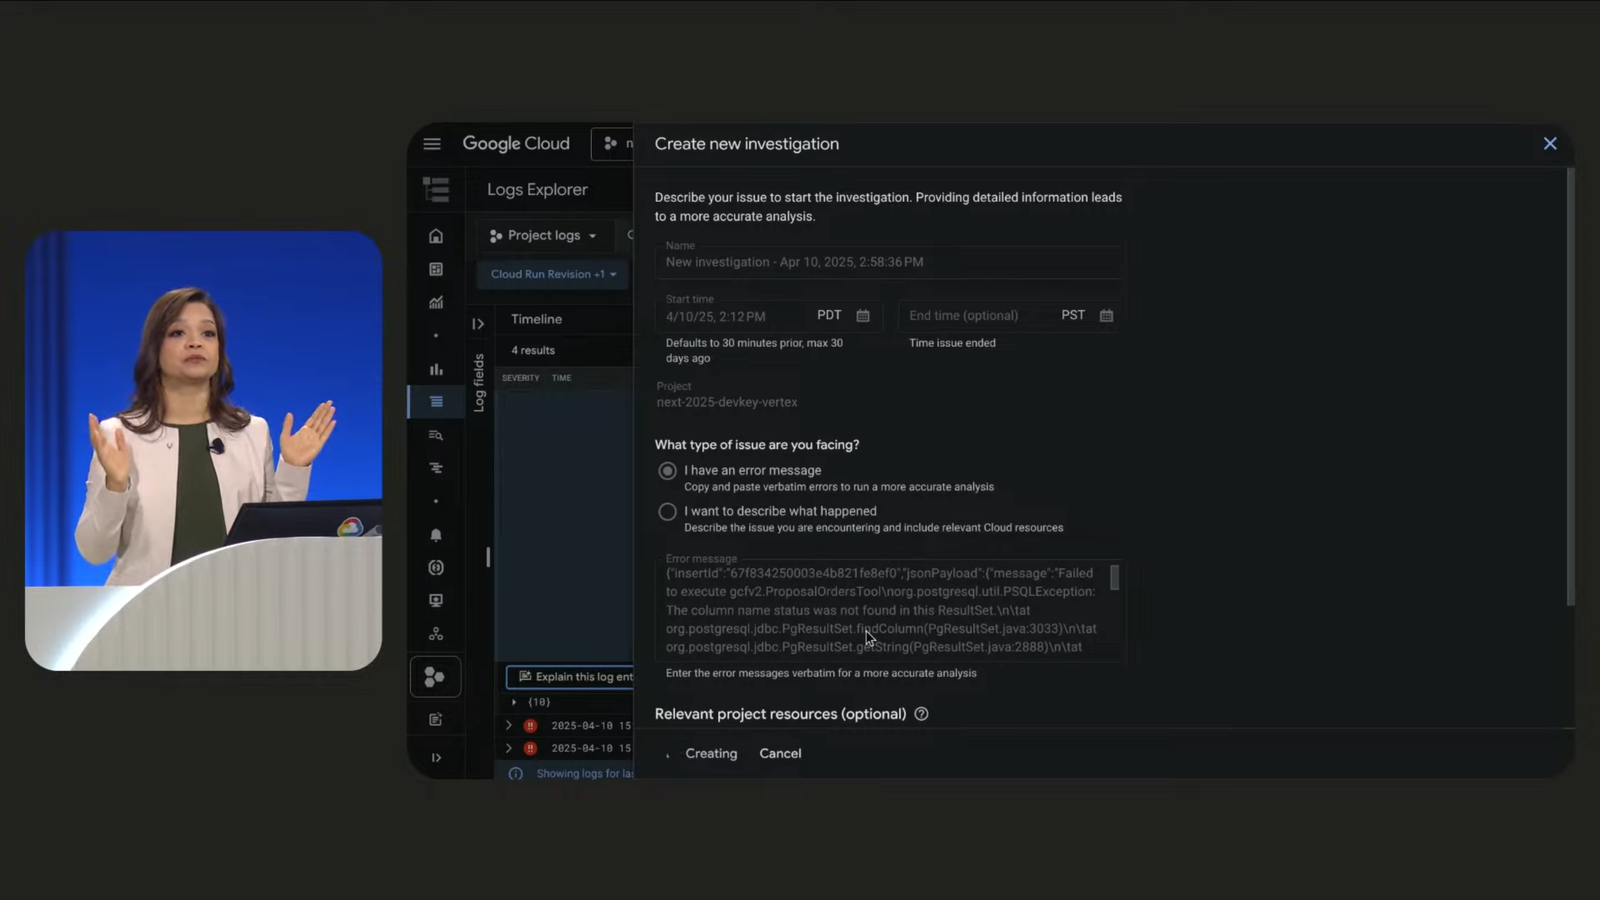Select the Logs Explorer list icon in sidebar

tap(436, 402)
